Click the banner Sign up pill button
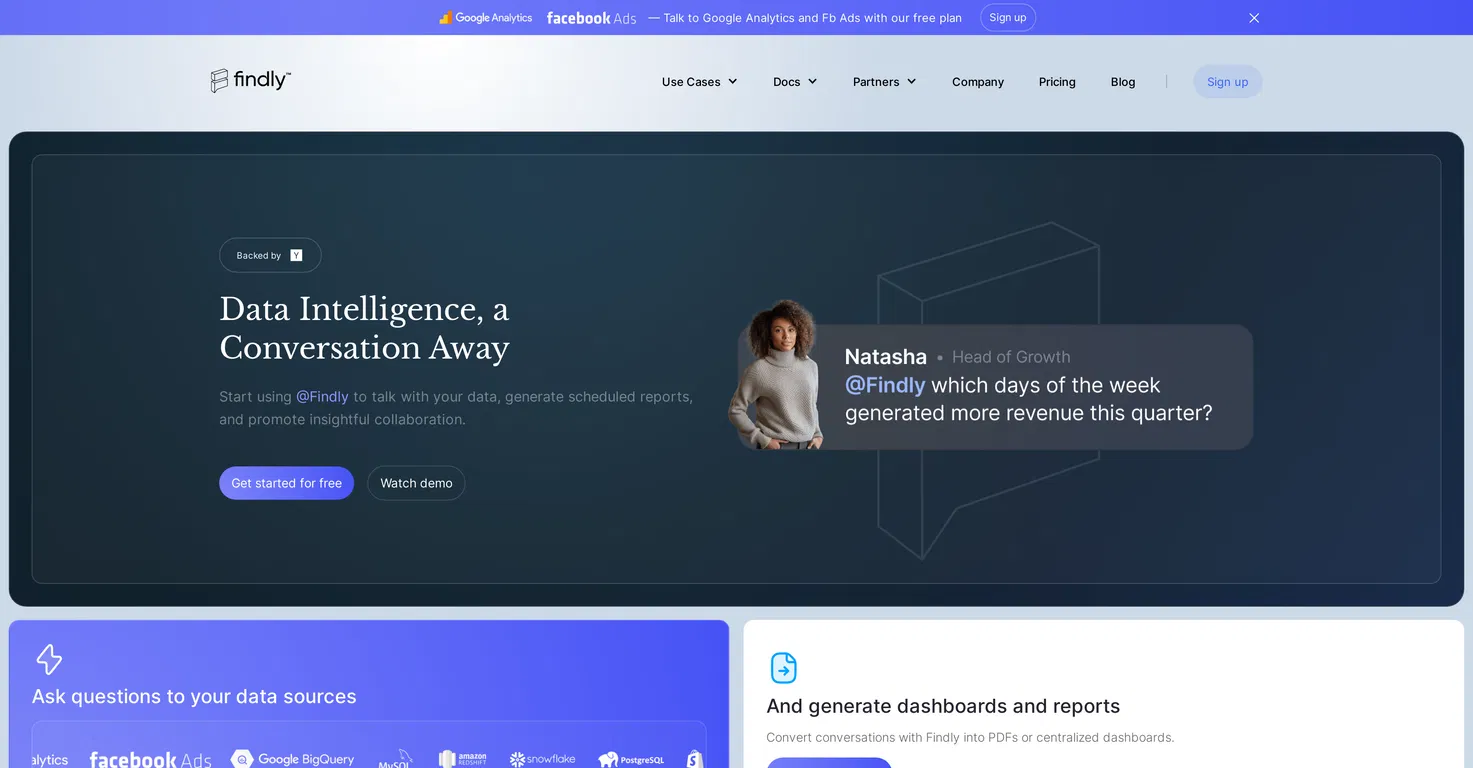Screen dimensions: 1473x768 [x=1007, y=18]
